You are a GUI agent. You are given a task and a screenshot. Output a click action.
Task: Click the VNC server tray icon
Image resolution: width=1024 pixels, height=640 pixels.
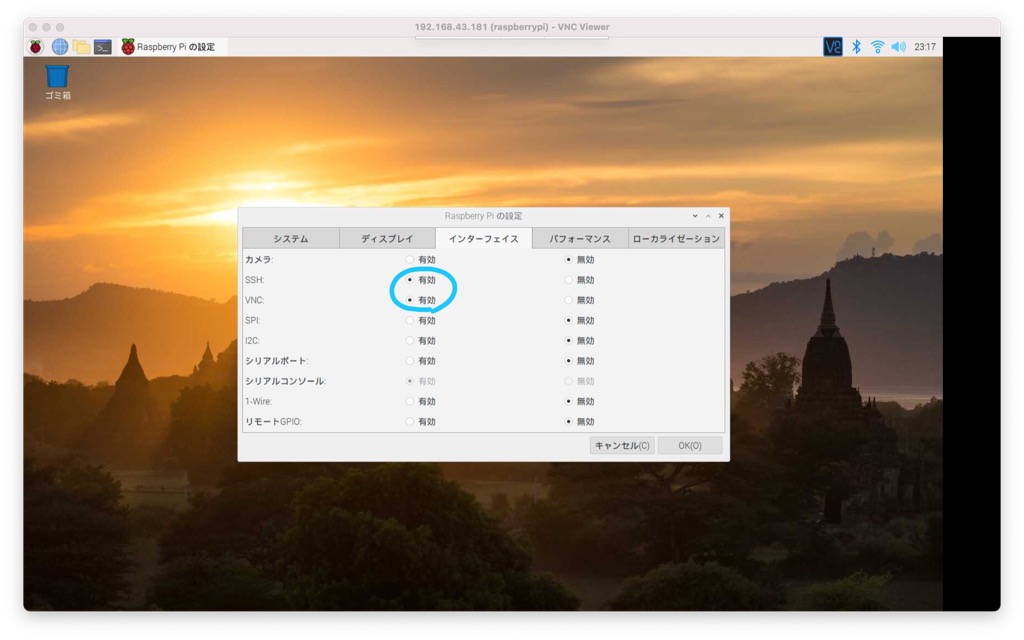click(832, 47)
